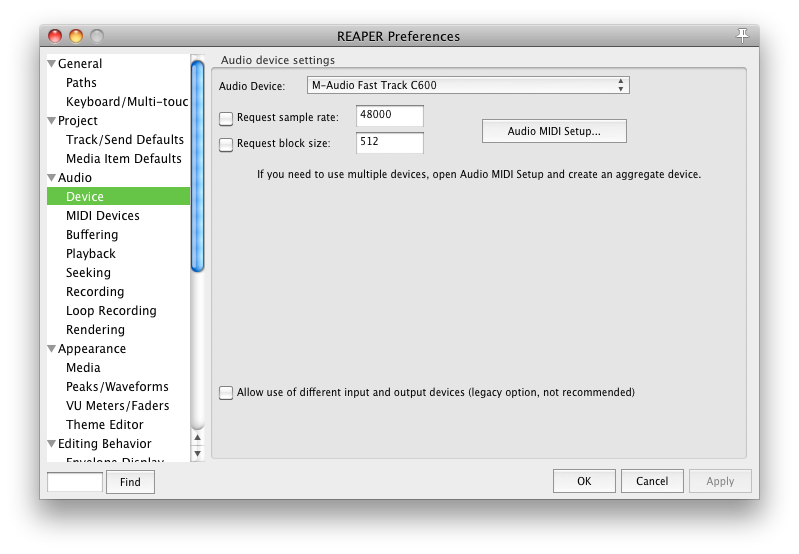Screen dimensions: 799x554
Task: Open the MIDI Devices page
Action: (x=102, y=216)
